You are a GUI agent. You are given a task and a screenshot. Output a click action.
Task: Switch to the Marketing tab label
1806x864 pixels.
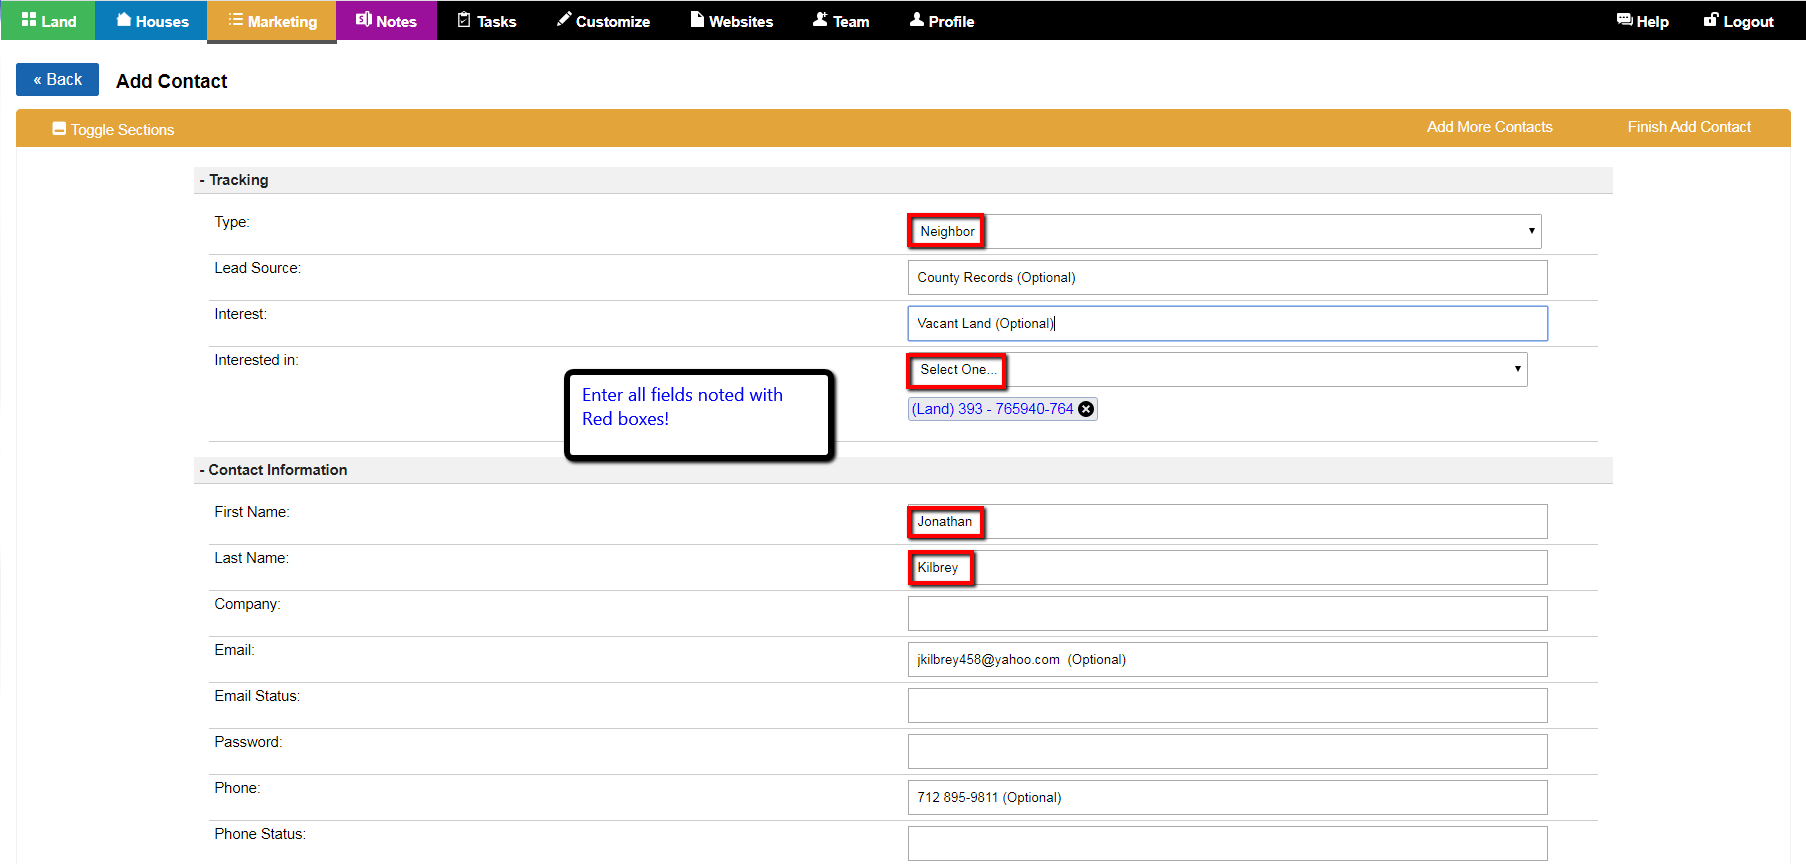click(282, 21)
